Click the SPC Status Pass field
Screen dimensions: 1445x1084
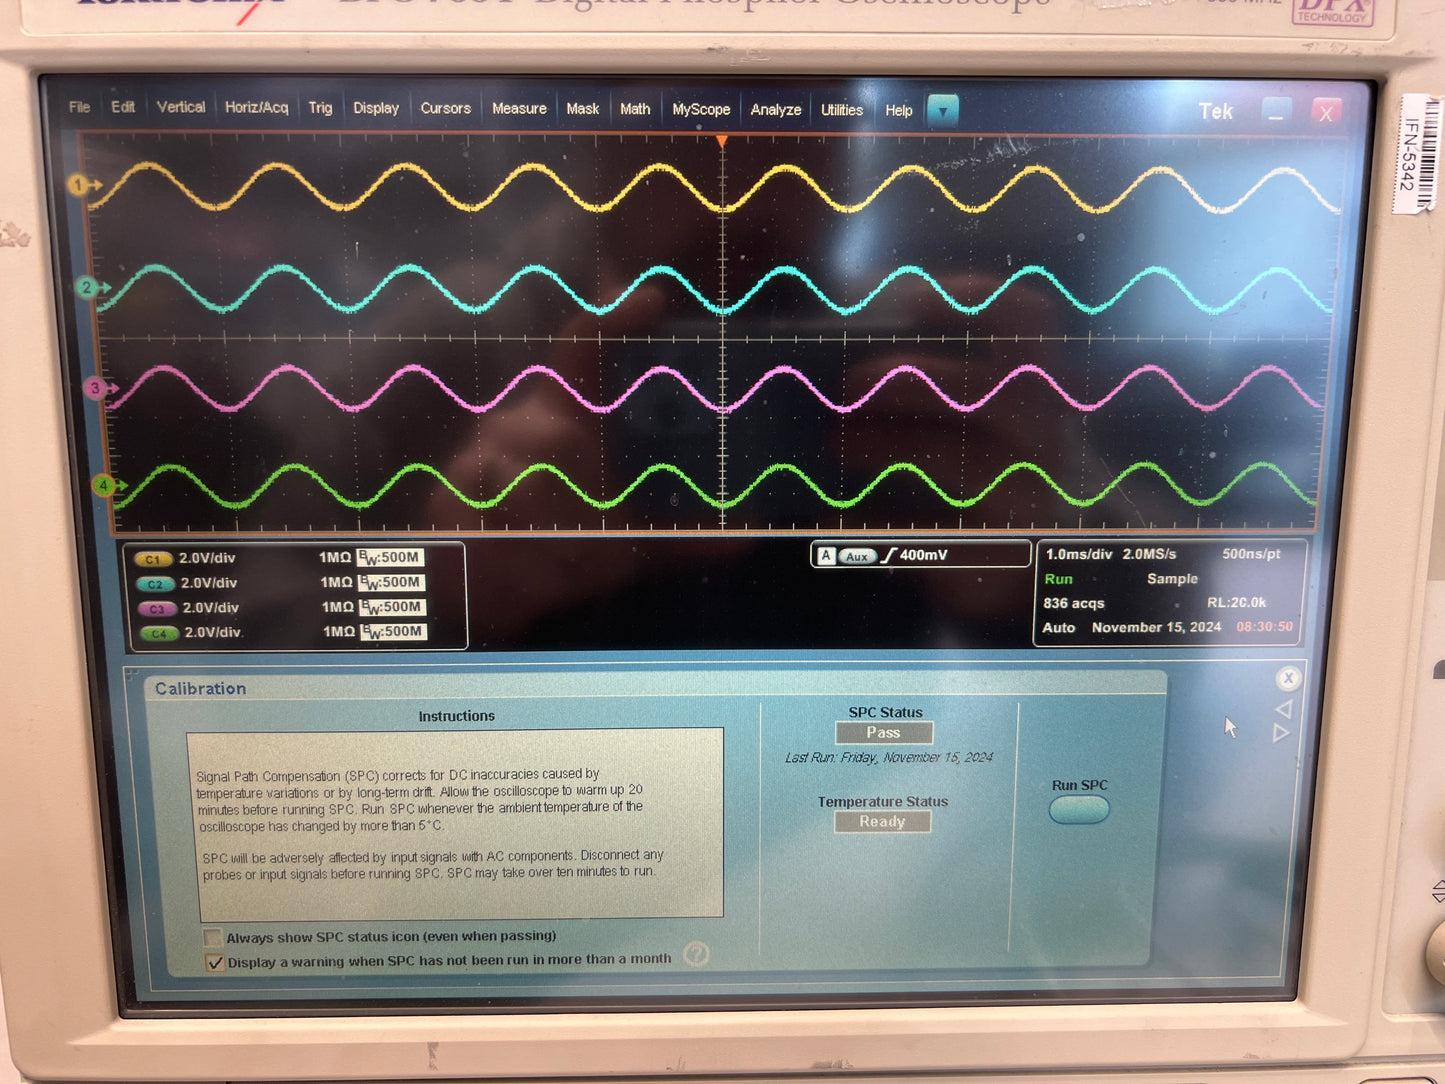tap(884, 733)
